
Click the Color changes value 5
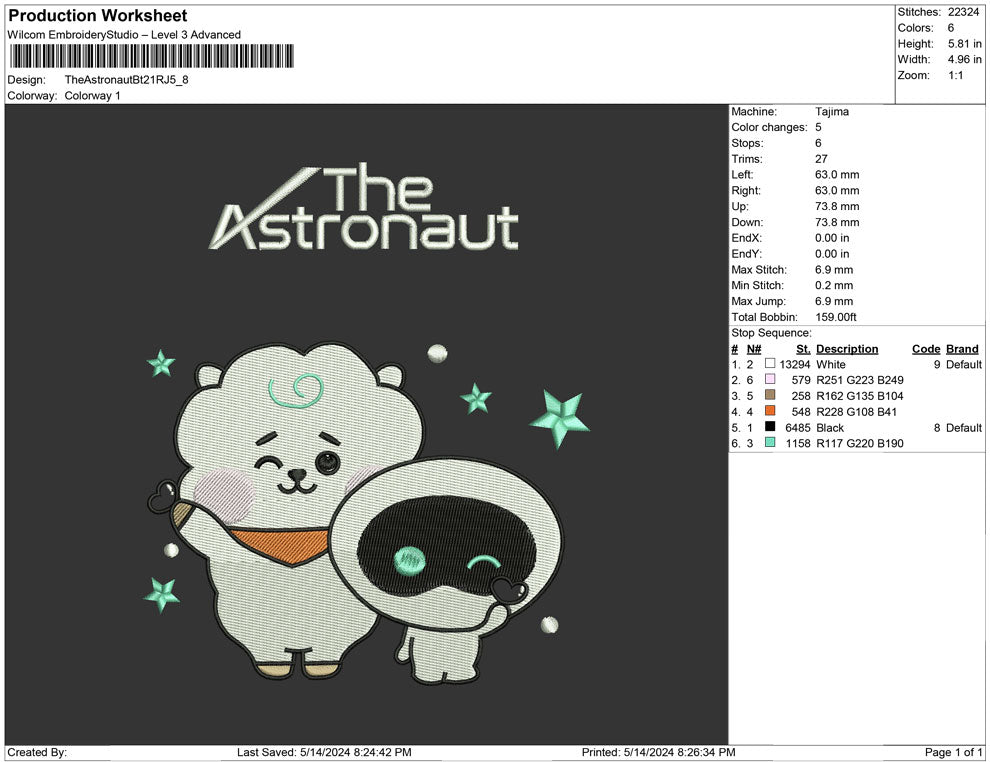(818, 128)
